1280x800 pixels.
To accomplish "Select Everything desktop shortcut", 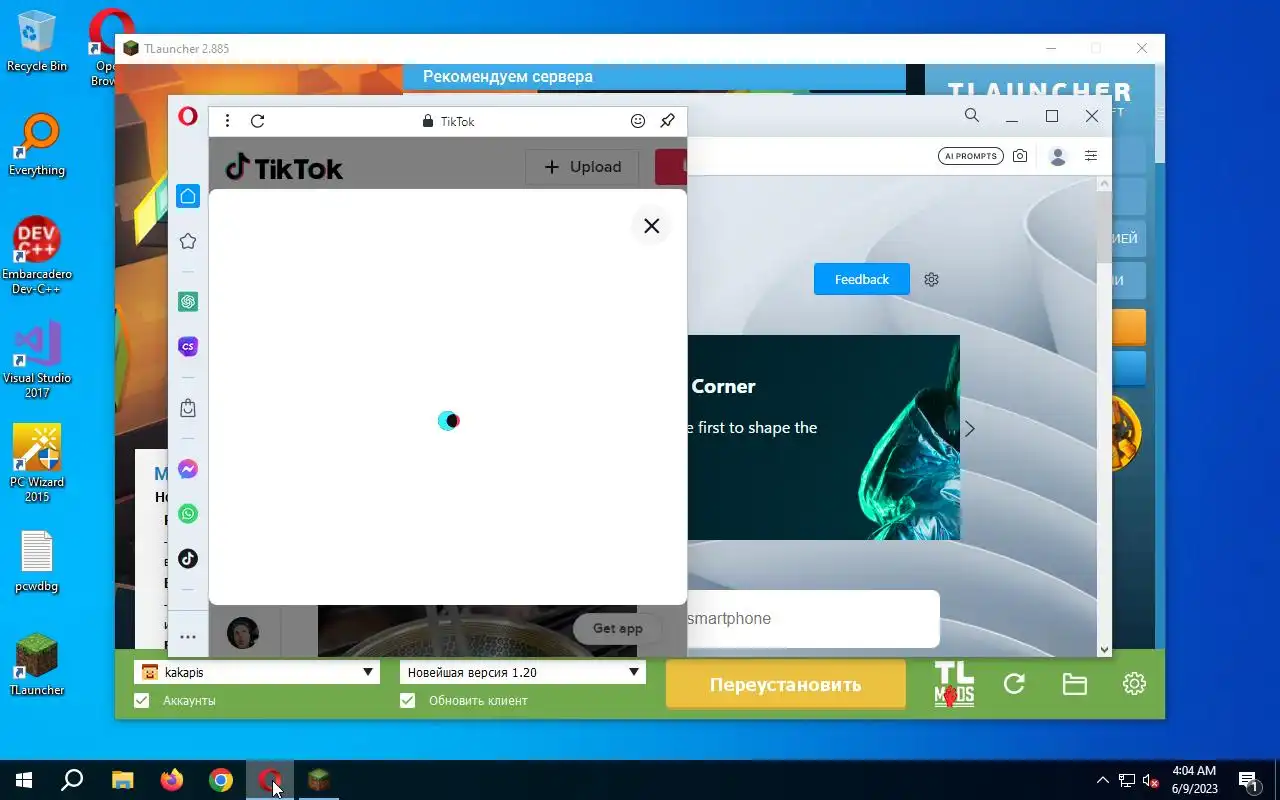I will tap(37, 145).
